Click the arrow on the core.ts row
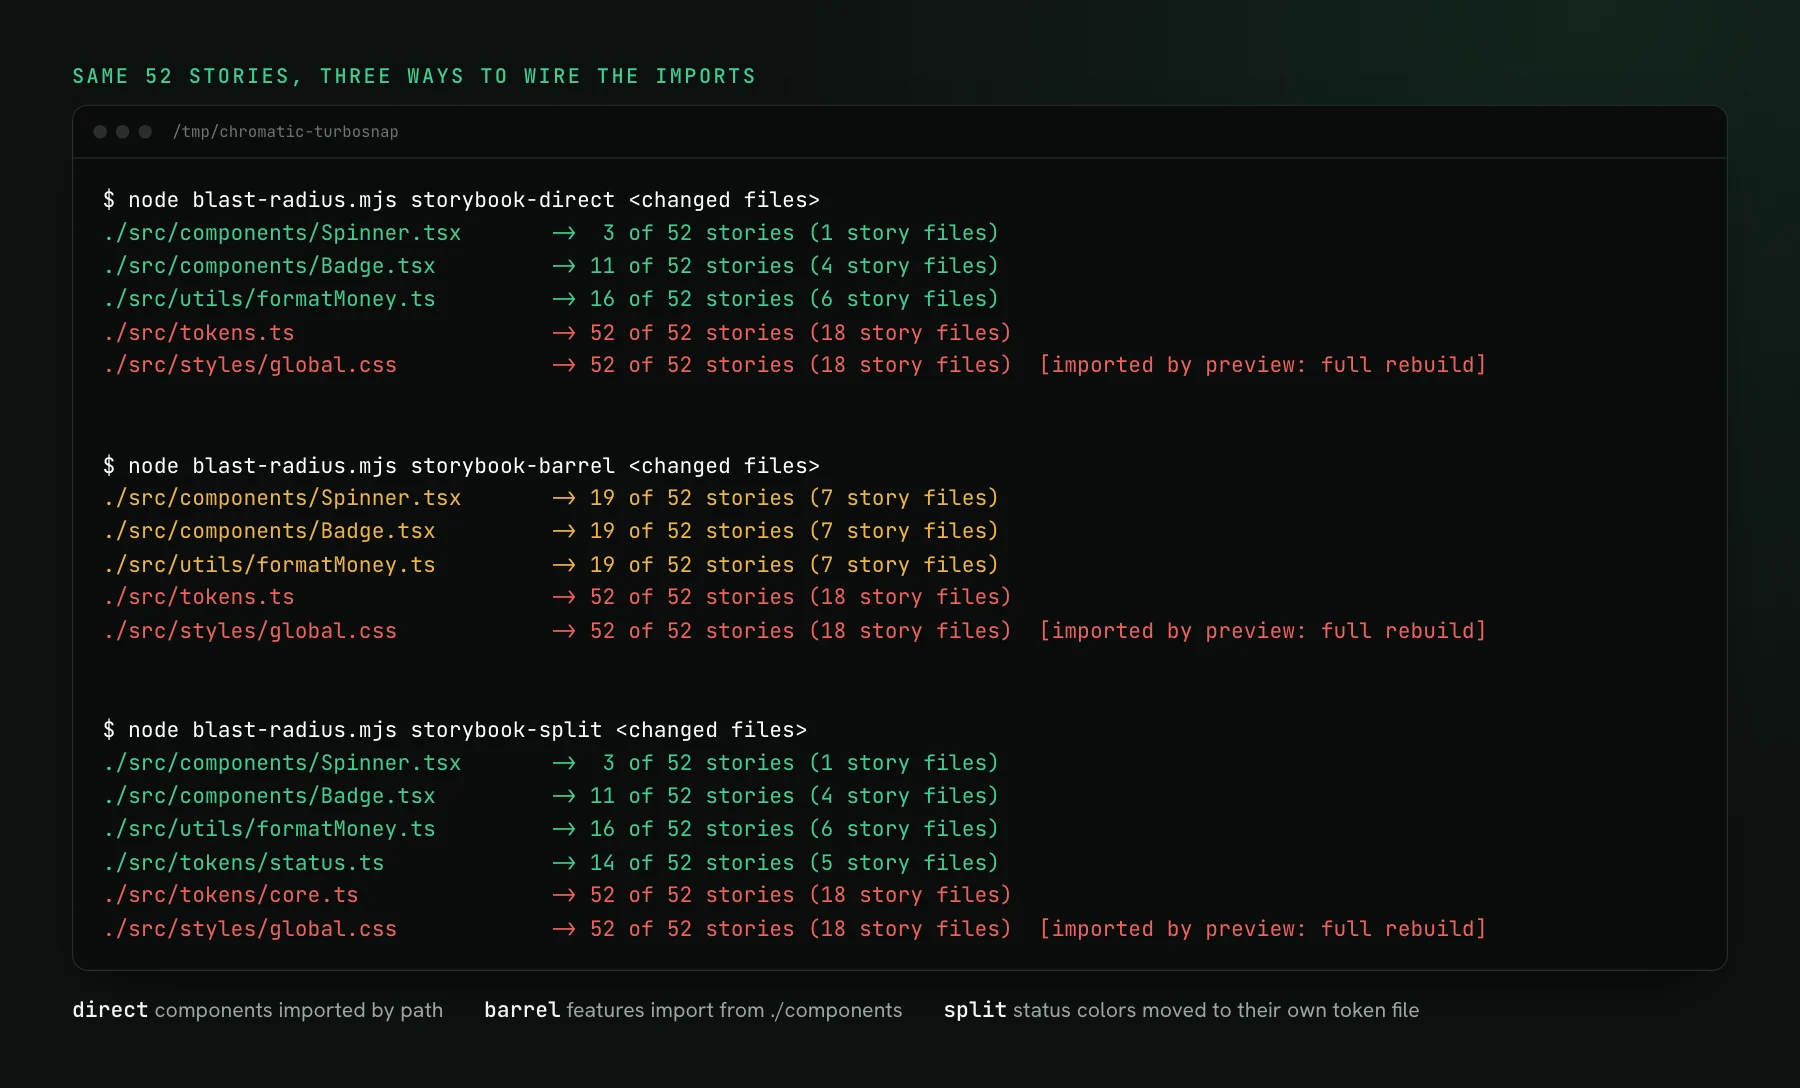The height and width of the screenshot is (1088, 1800). point(564,895)
